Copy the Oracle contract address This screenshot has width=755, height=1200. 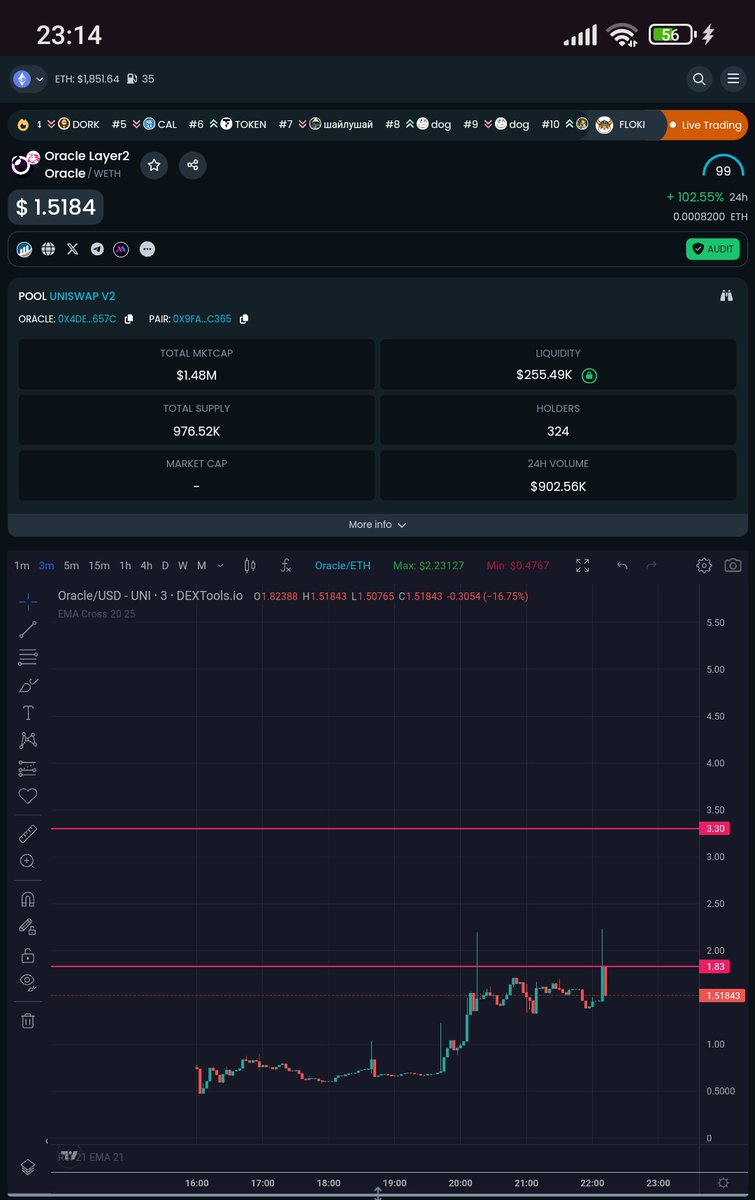(129, 319)
